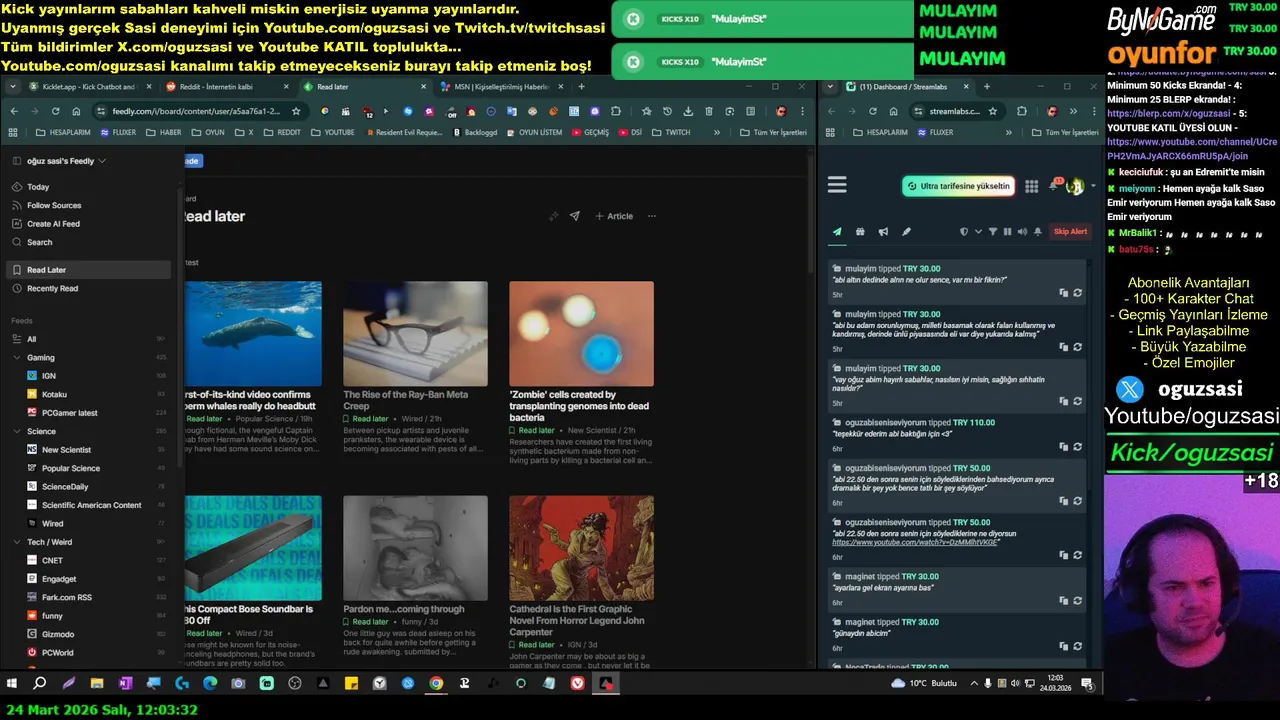Select Read Later in Feedly sidebar
This screenshot has width=1280, height=720.
click(88, 270)
